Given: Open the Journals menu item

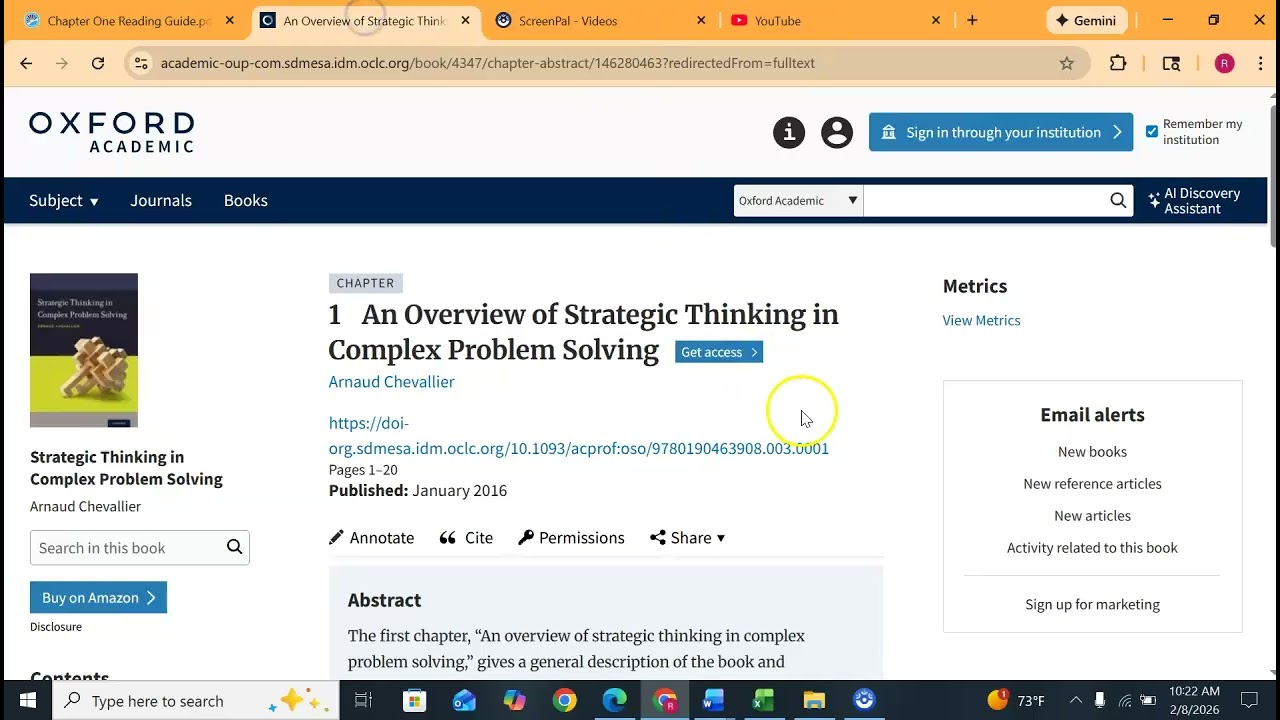Looking at the screenshot, I should (161, 200).
